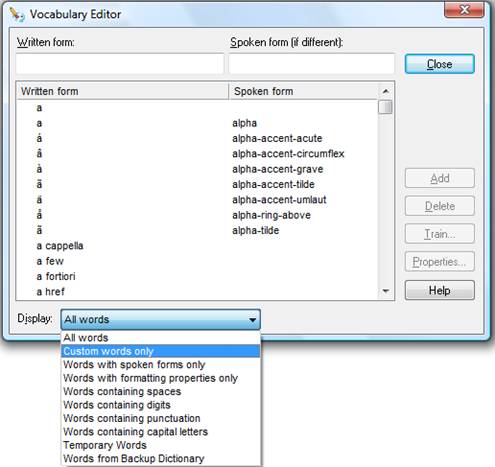Click the Spoken form text field
Viewport: 495px width, 467px height.
(x=312, y=64)
